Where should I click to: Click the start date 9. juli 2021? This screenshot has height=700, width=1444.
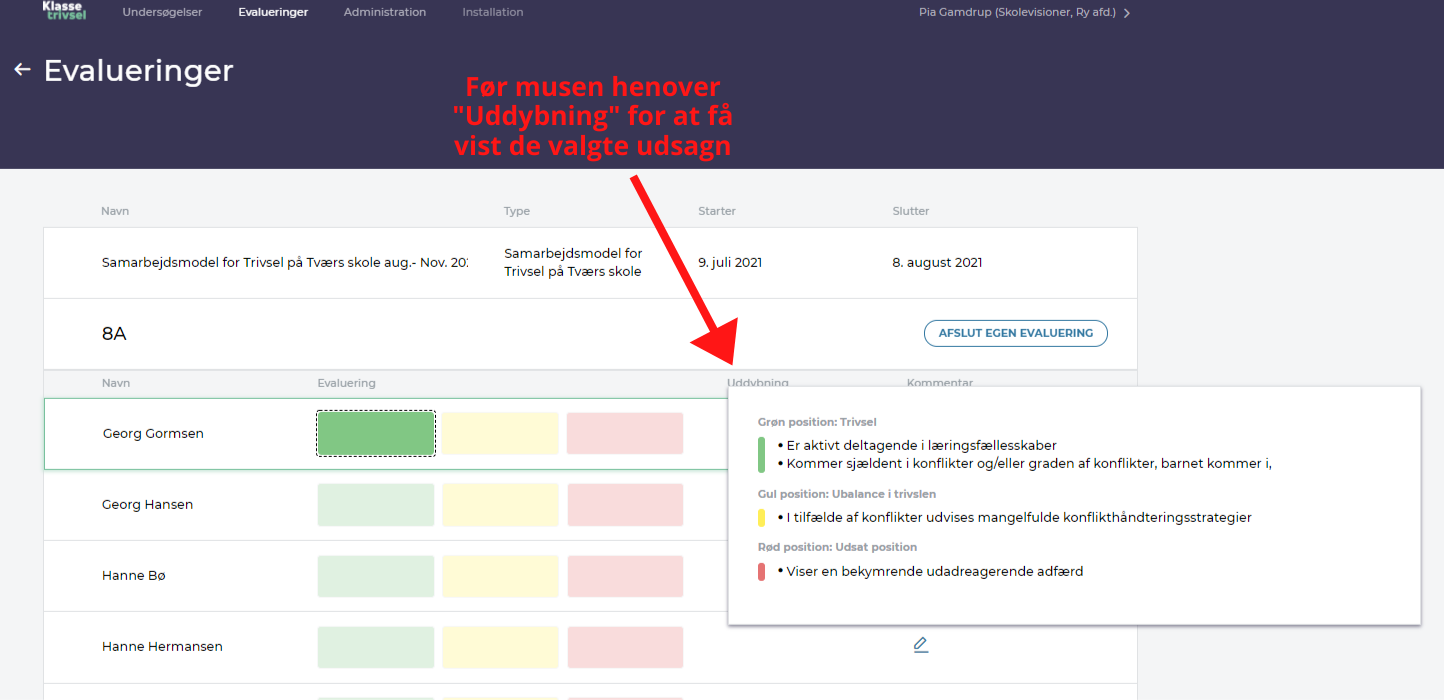[730, 263]
